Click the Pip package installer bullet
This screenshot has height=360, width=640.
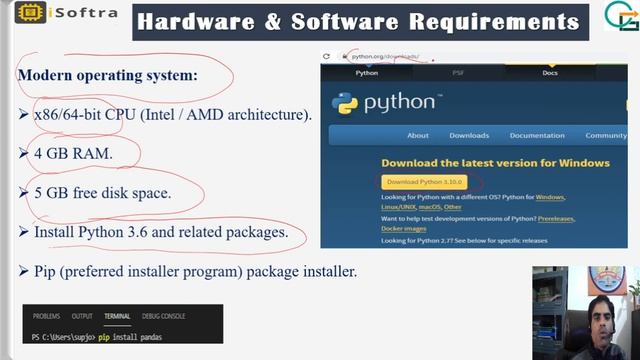196,271
